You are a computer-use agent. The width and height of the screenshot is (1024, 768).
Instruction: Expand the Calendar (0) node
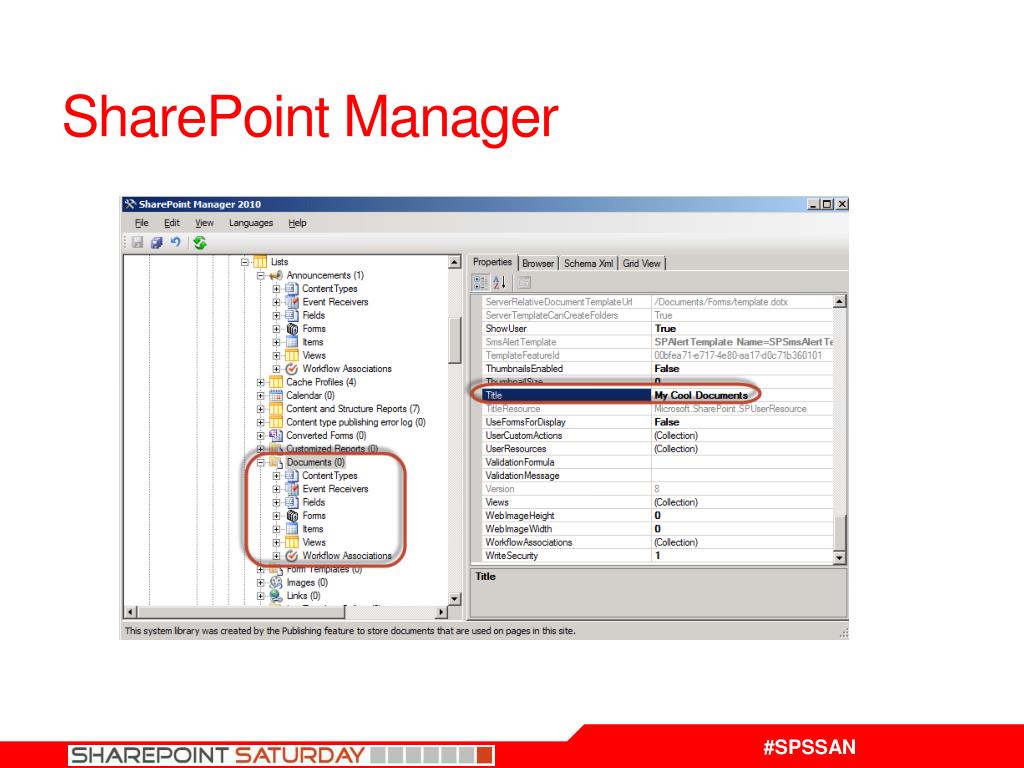(x=261, y=396)
